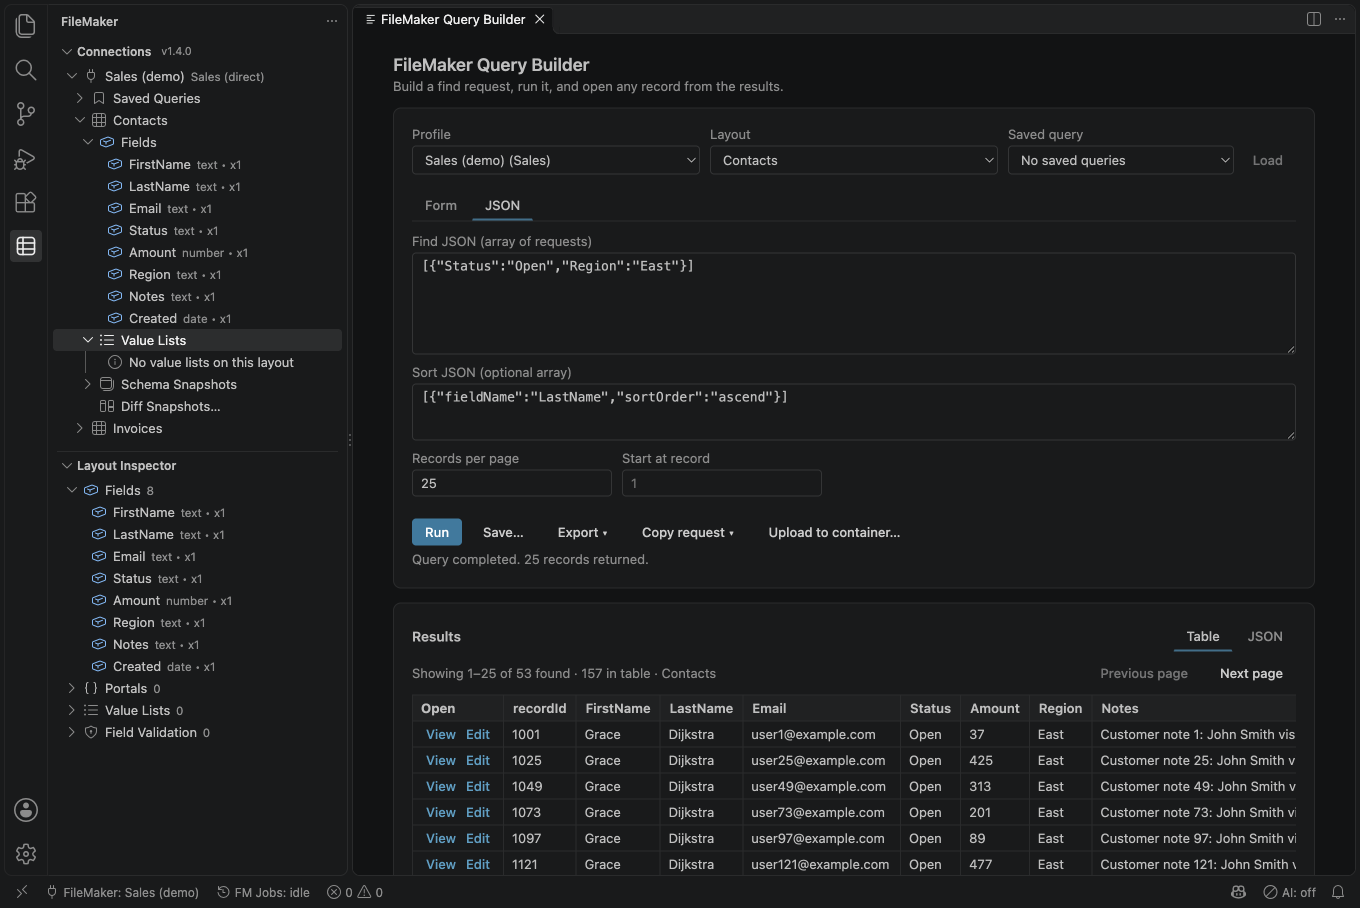Screen dimensions: 1360x908
Task: Collapse the Value Lists node under Contacts
Action: coord(88,340)
